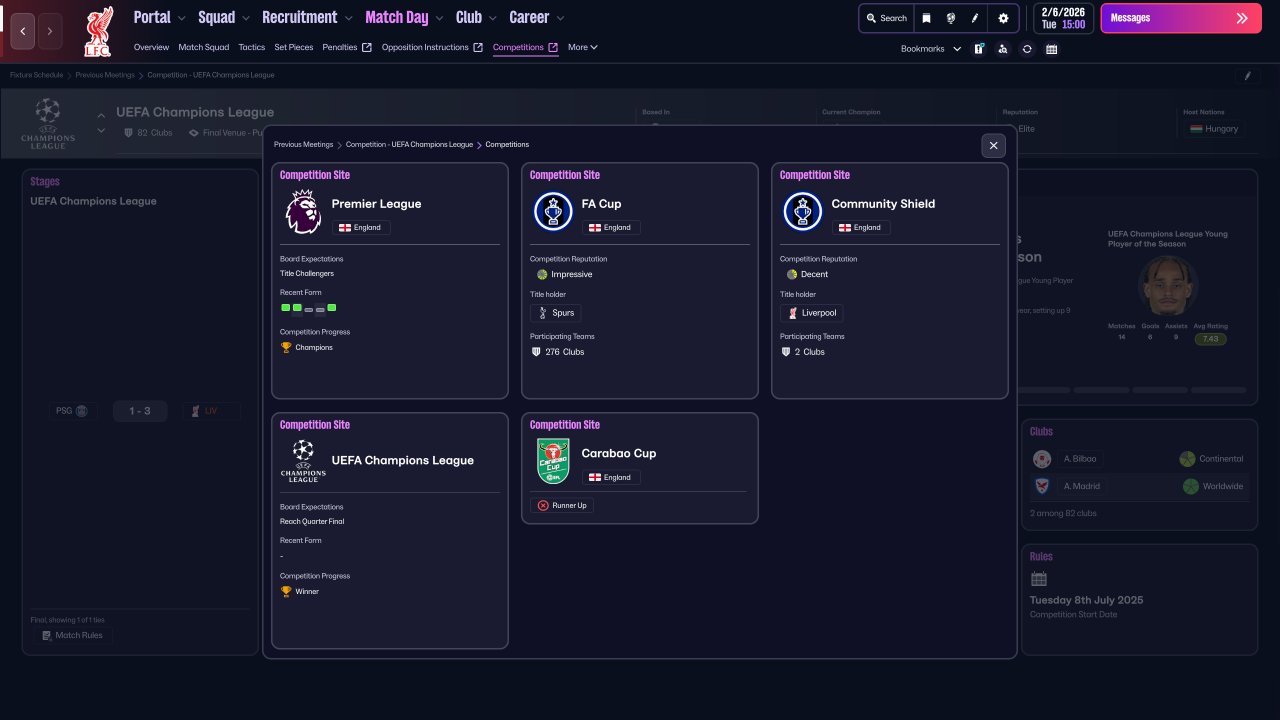The width and height of the screenshot is (1280, 720).
Task: Go back with the left arrow button
Action: (22, 31)
